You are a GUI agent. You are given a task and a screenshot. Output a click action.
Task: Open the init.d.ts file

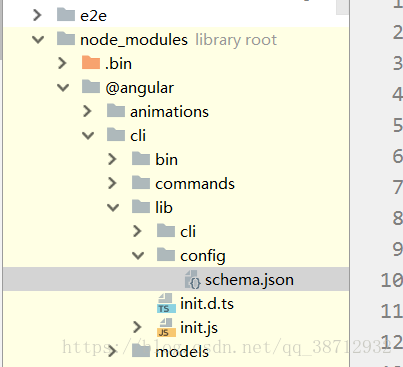207,304
